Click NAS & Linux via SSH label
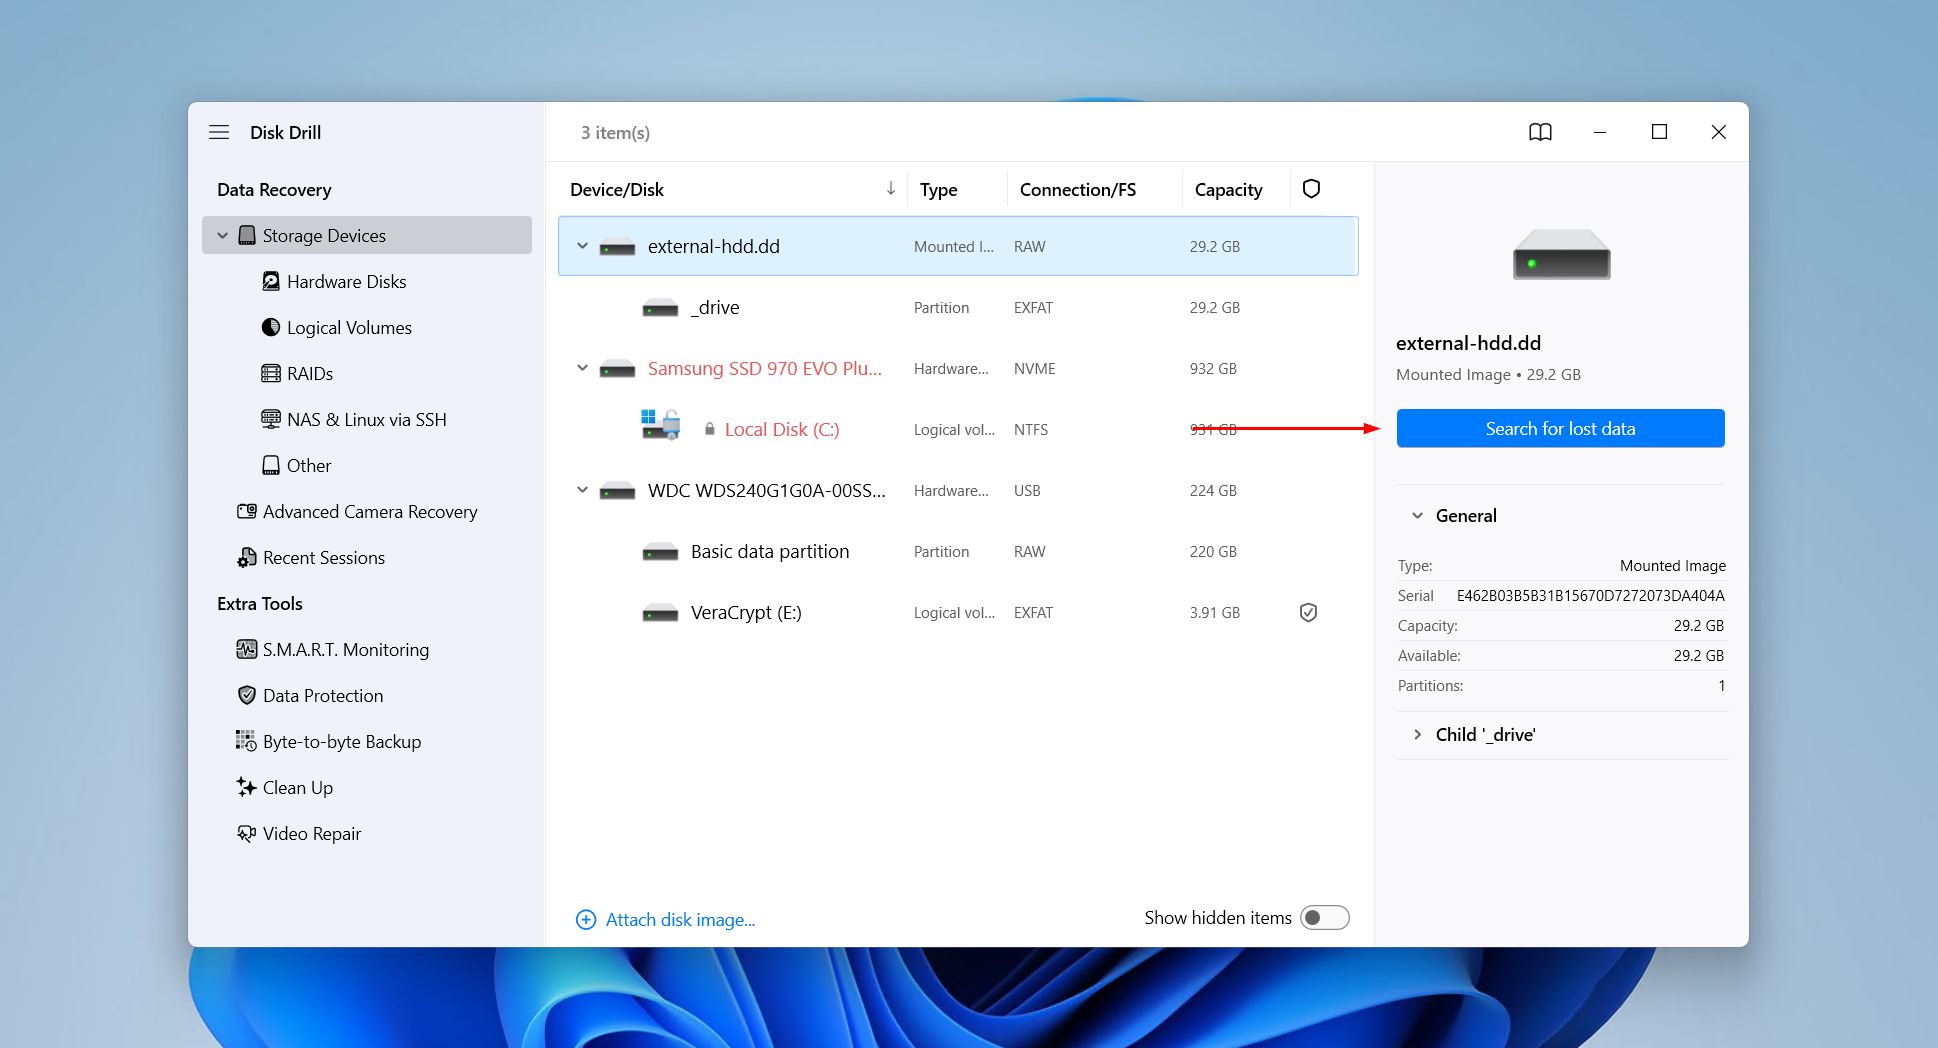Screen dimensions: 1938x1048 pyautogui.click(x=367, y=420)
